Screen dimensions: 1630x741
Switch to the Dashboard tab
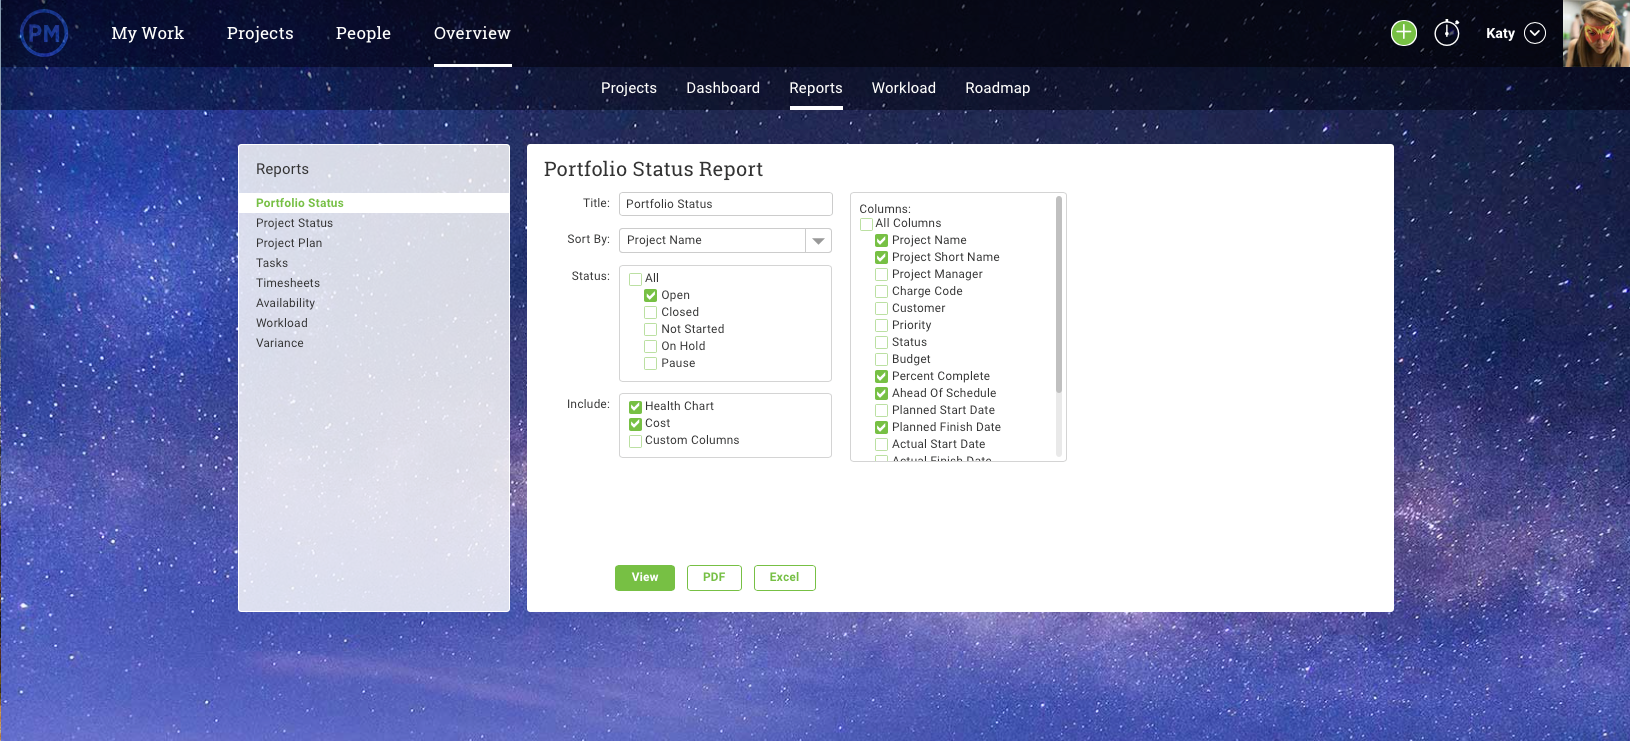[723, 88]
